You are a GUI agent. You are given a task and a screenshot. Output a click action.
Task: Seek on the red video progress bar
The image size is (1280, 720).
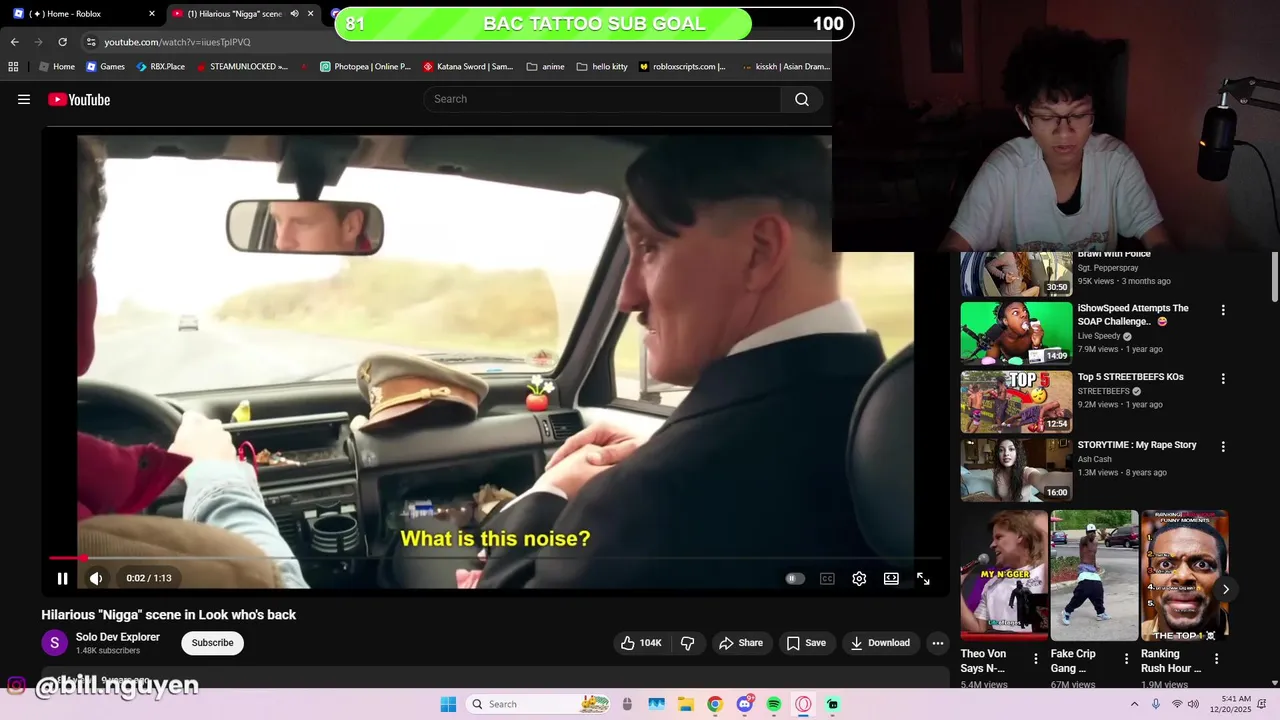[495, 558]
